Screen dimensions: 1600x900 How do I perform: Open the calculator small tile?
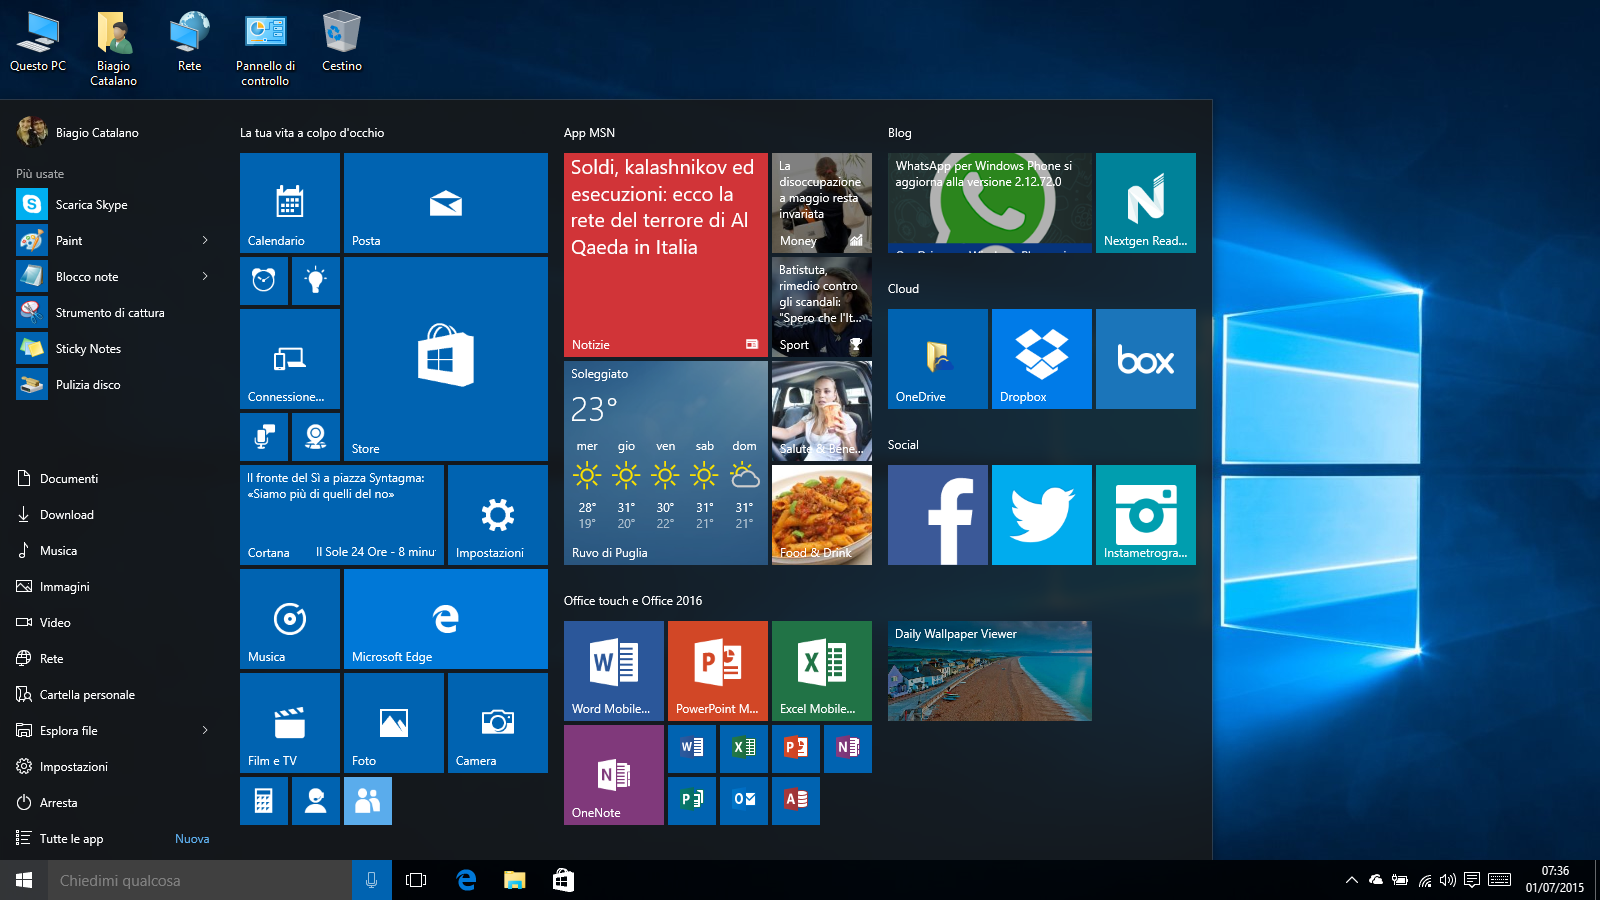(264, 801)
